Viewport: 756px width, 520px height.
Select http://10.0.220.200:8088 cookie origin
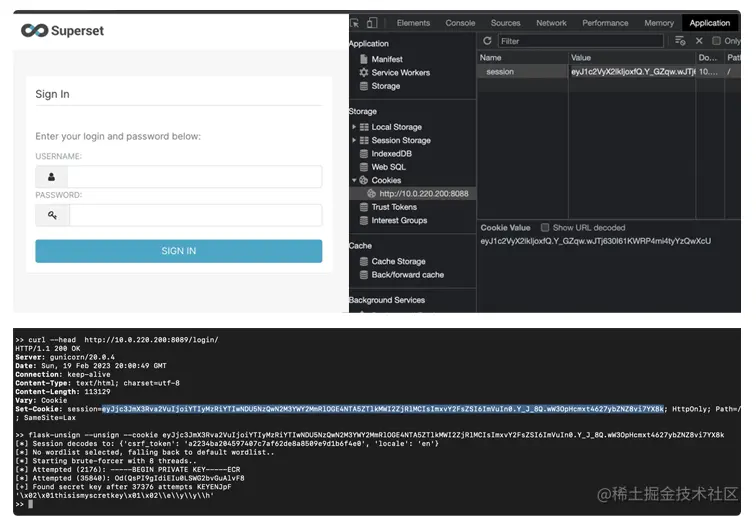coord(423,193)
